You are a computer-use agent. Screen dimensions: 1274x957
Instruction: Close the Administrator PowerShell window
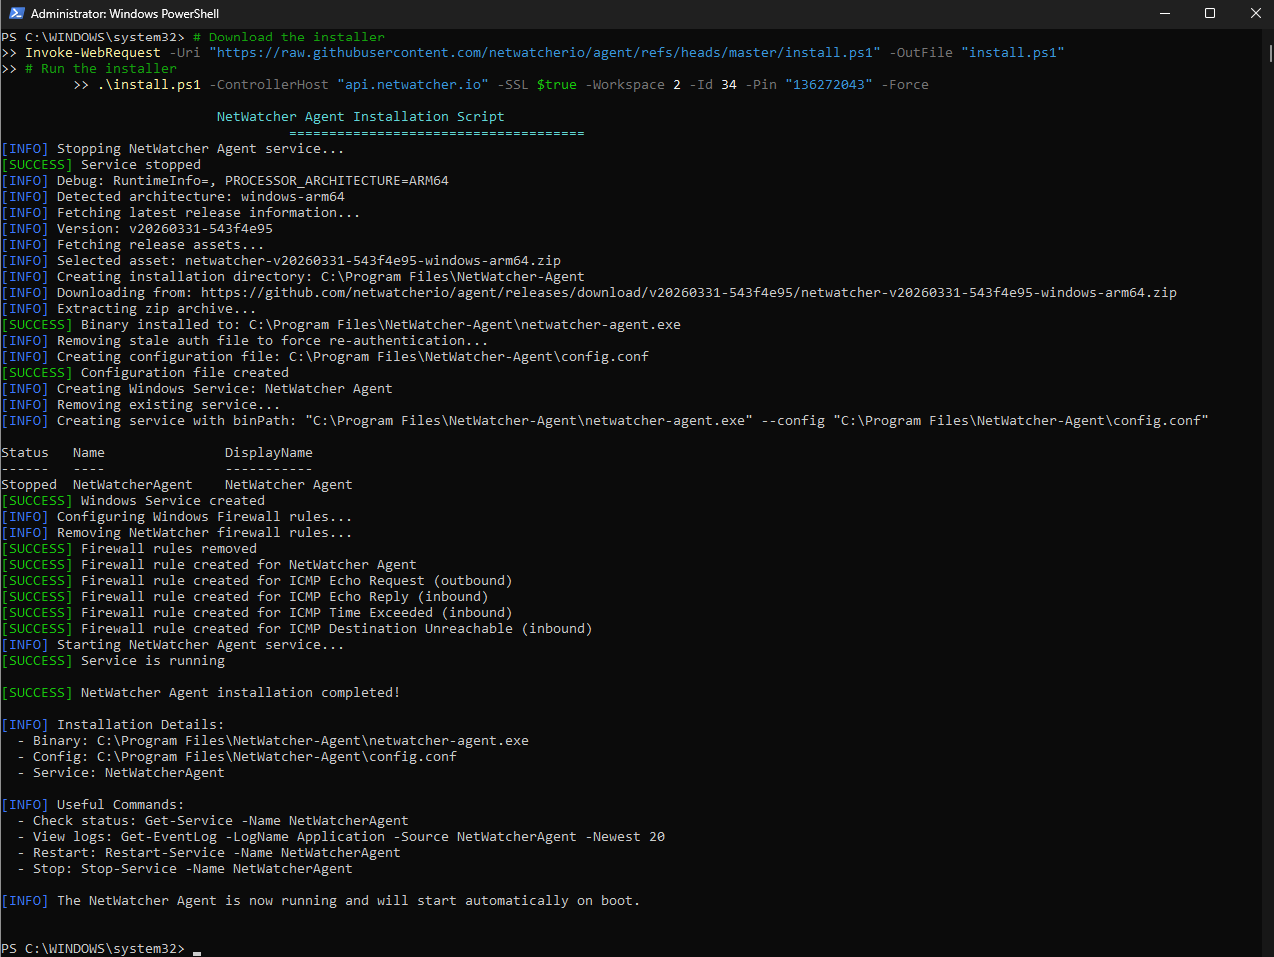click(1255, 13)
